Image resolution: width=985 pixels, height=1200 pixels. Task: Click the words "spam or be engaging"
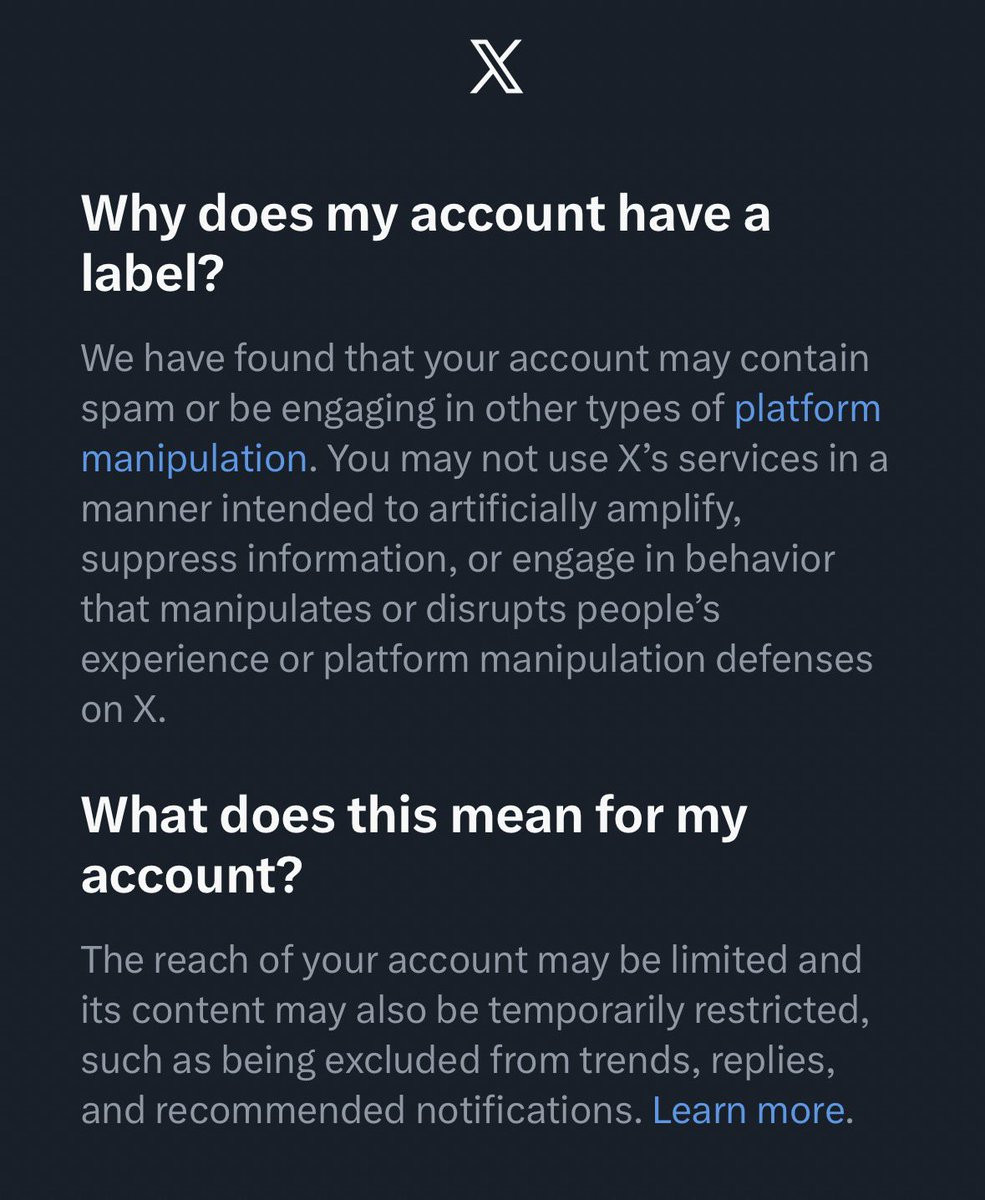[x=260, y=409]
